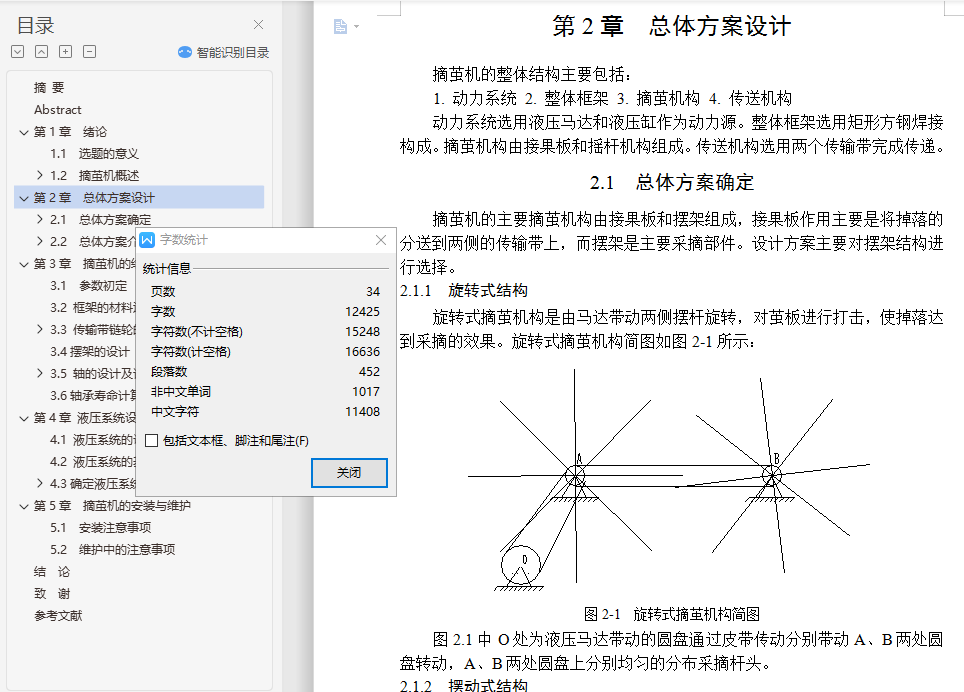Expand 2.1 总体方案确定 outline node

tap(40, 219)
